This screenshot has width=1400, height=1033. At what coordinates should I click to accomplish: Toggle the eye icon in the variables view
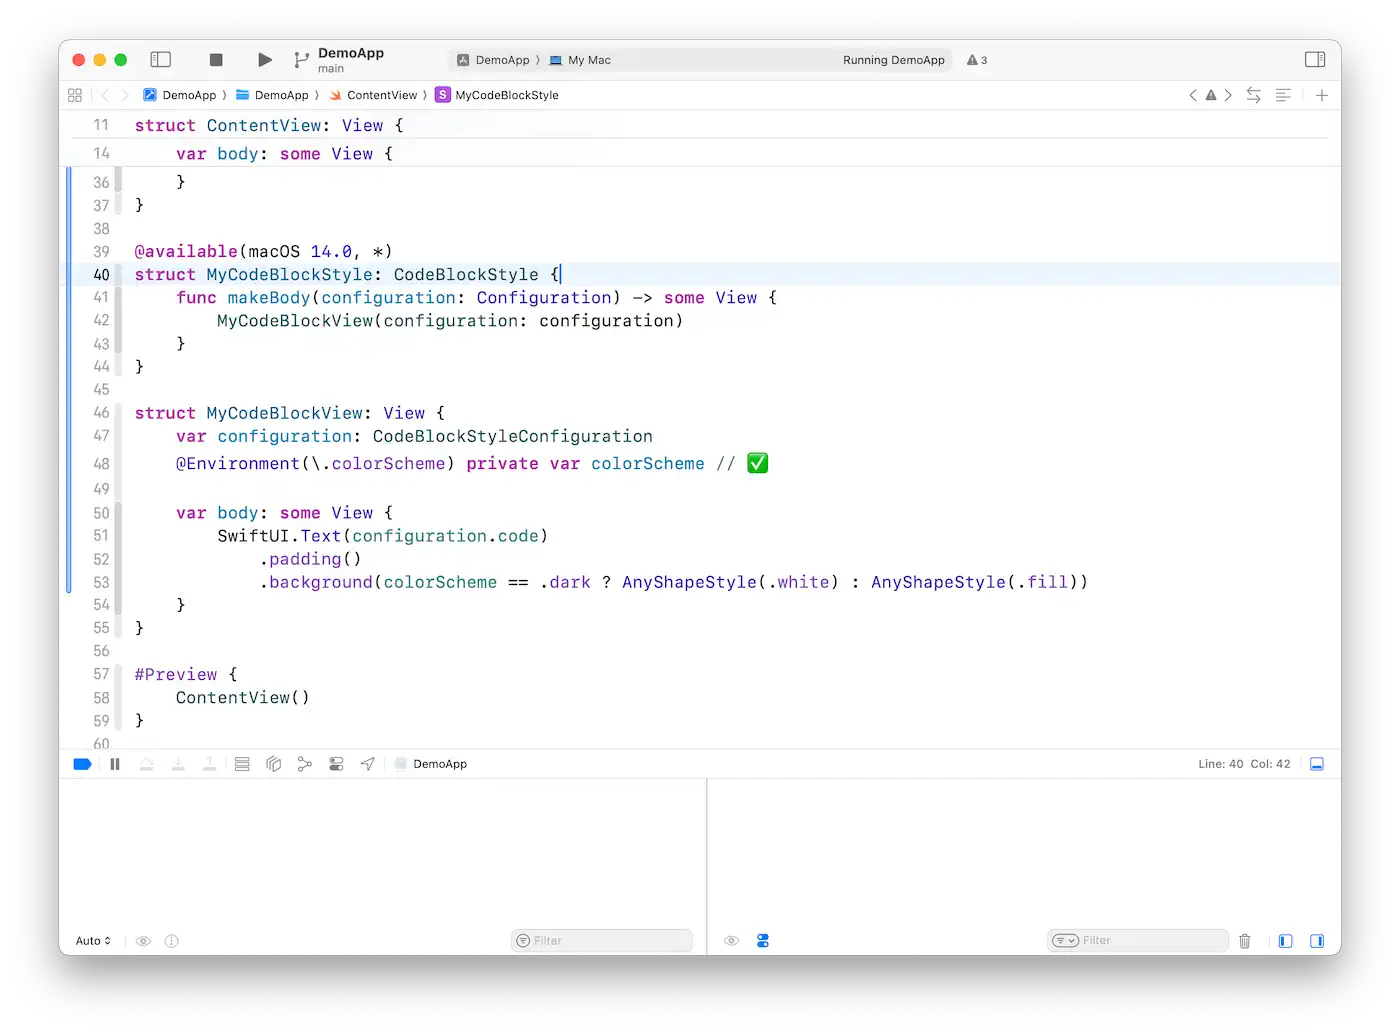143,940
